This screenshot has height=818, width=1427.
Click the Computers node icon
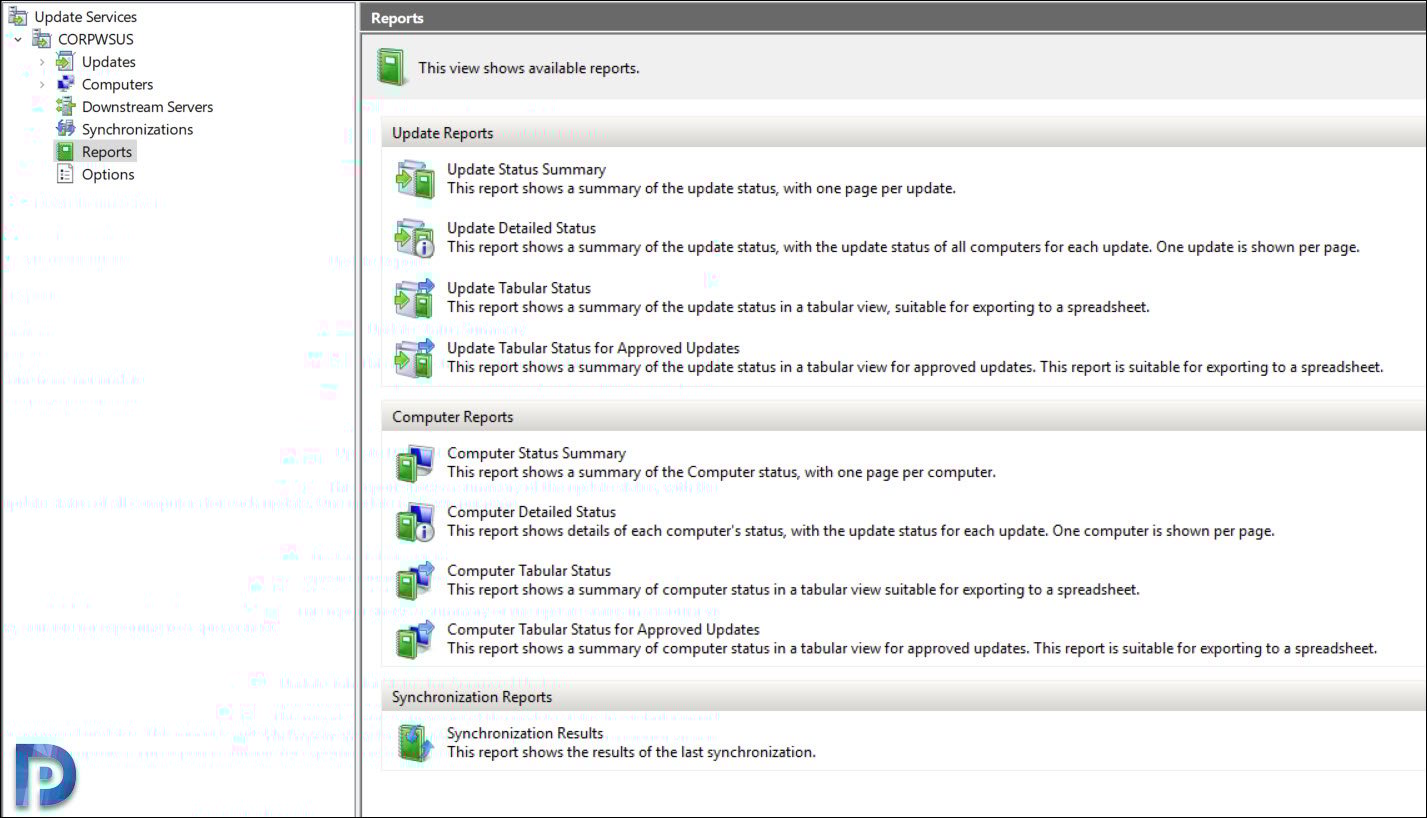tap(65, 84)
